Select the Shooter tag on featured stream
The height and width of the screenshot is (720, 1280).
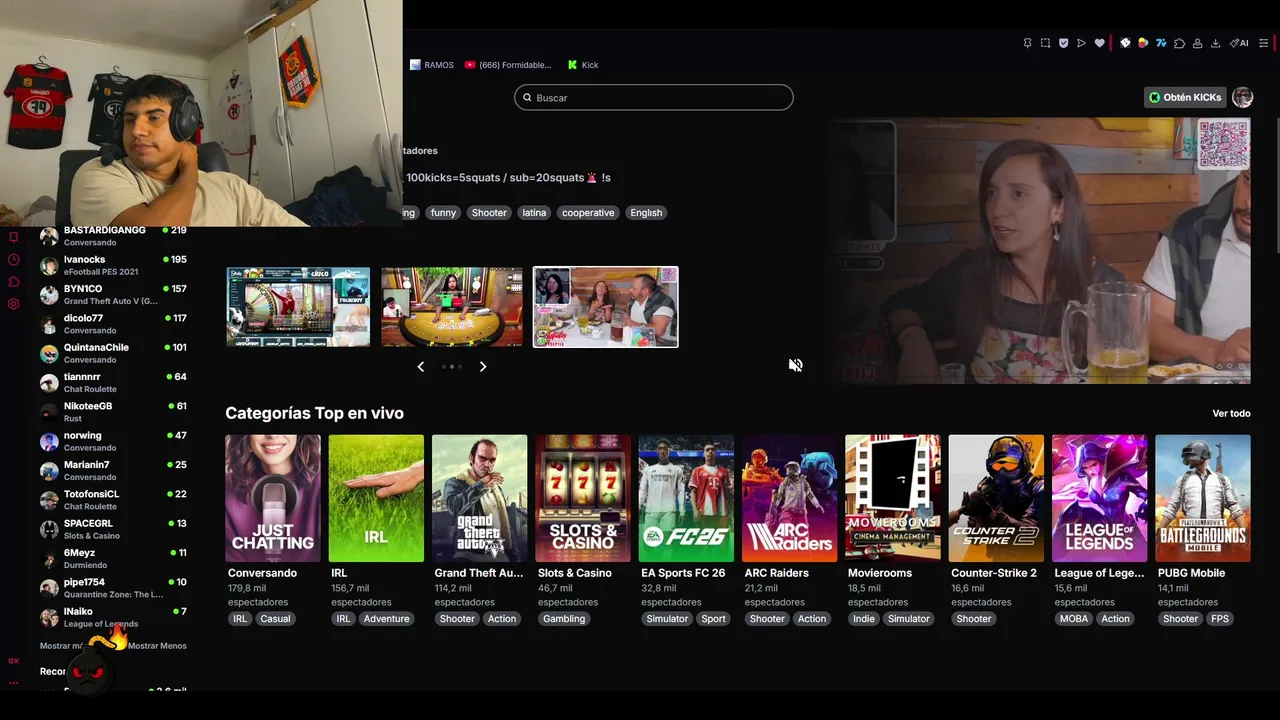[489, 213]
